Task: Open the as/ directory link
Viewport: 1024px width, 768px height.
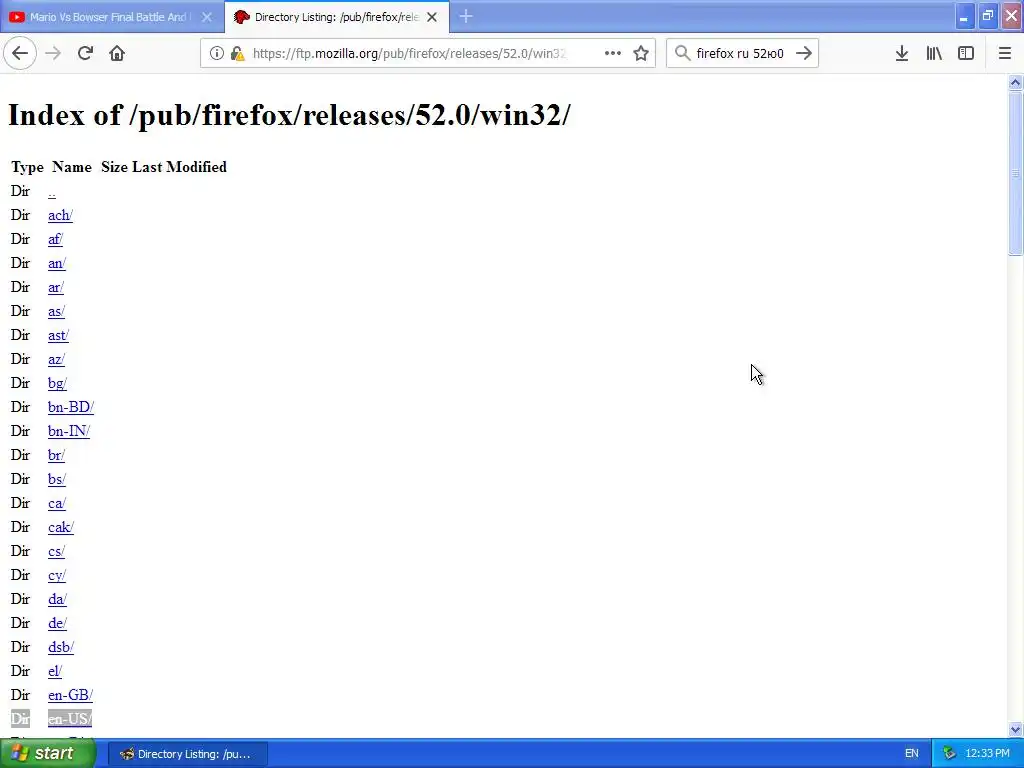Action: point(56,311)
